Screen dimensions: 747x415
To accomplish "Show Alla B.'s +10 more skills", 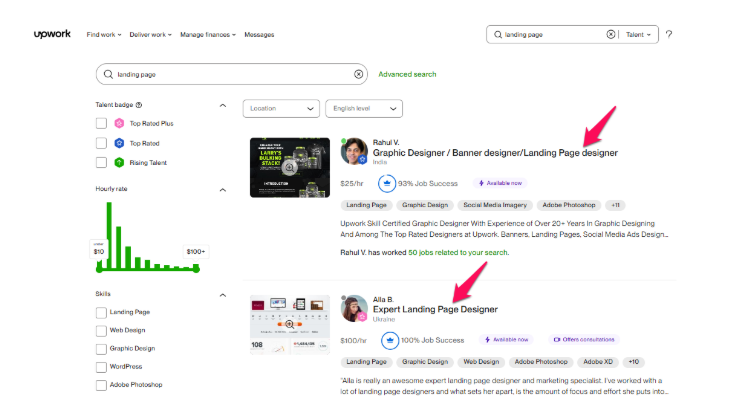I will pyautogui.click(x=634, y=362).
